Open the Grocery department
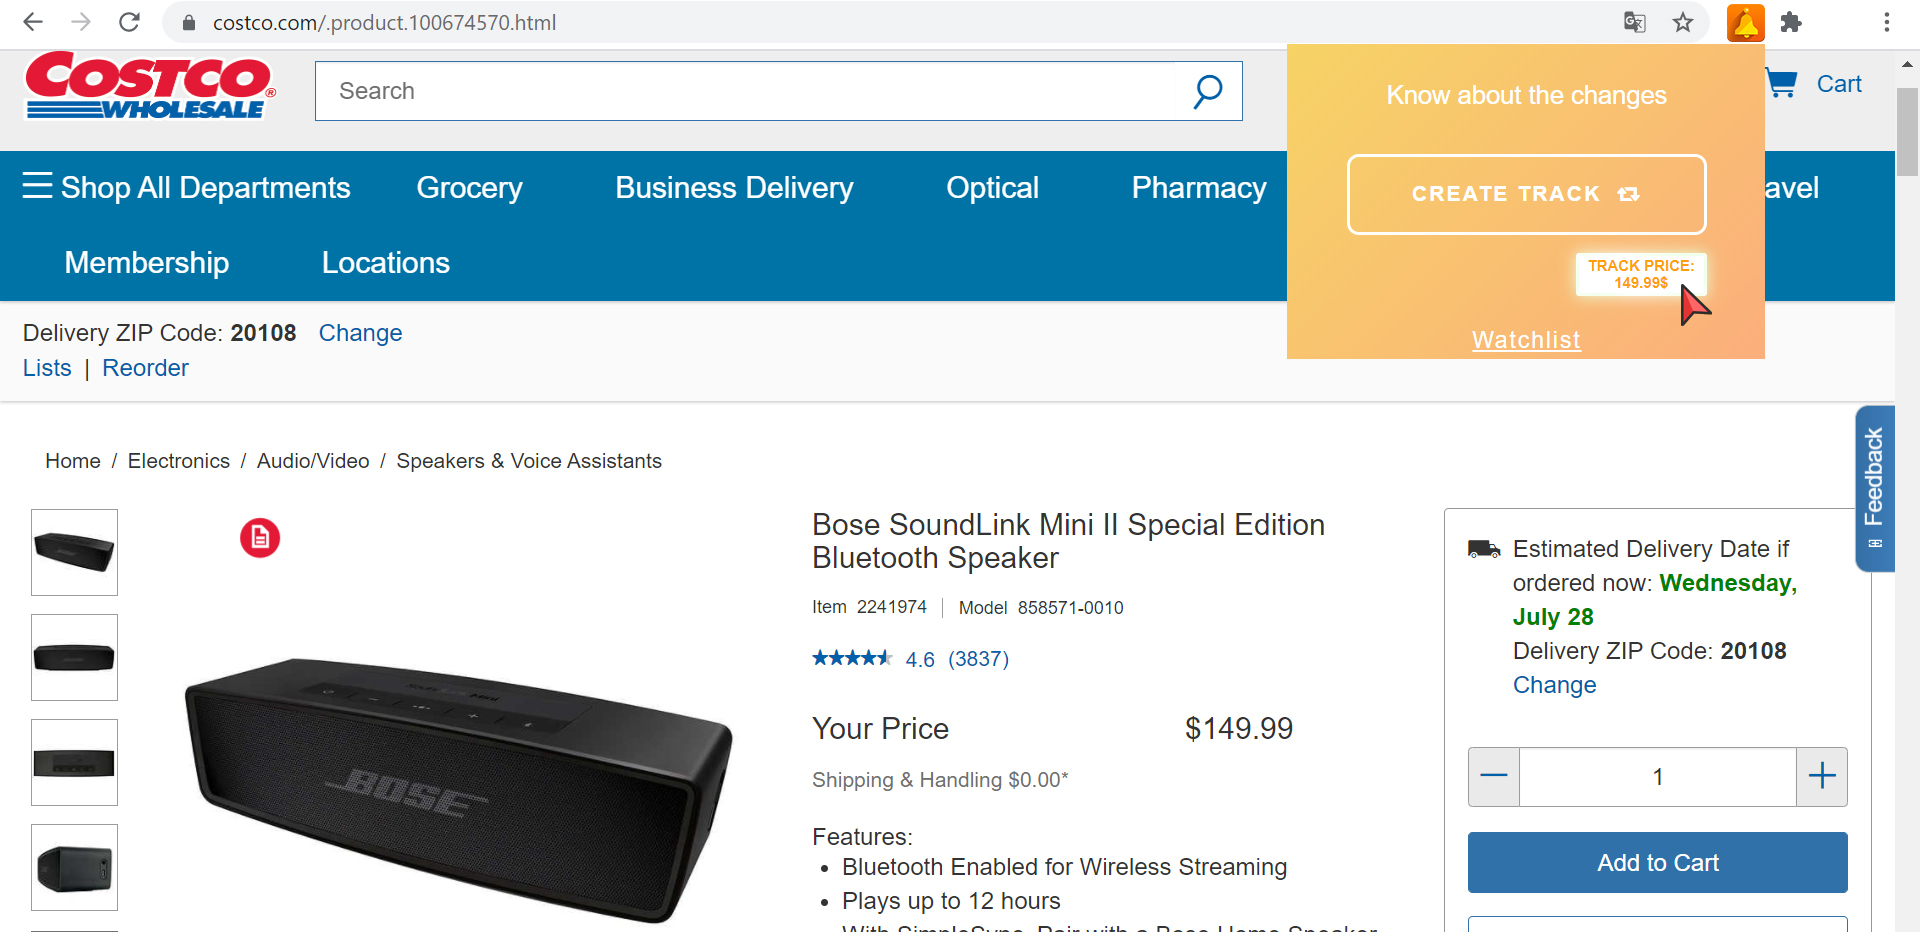 click(470, 188)
